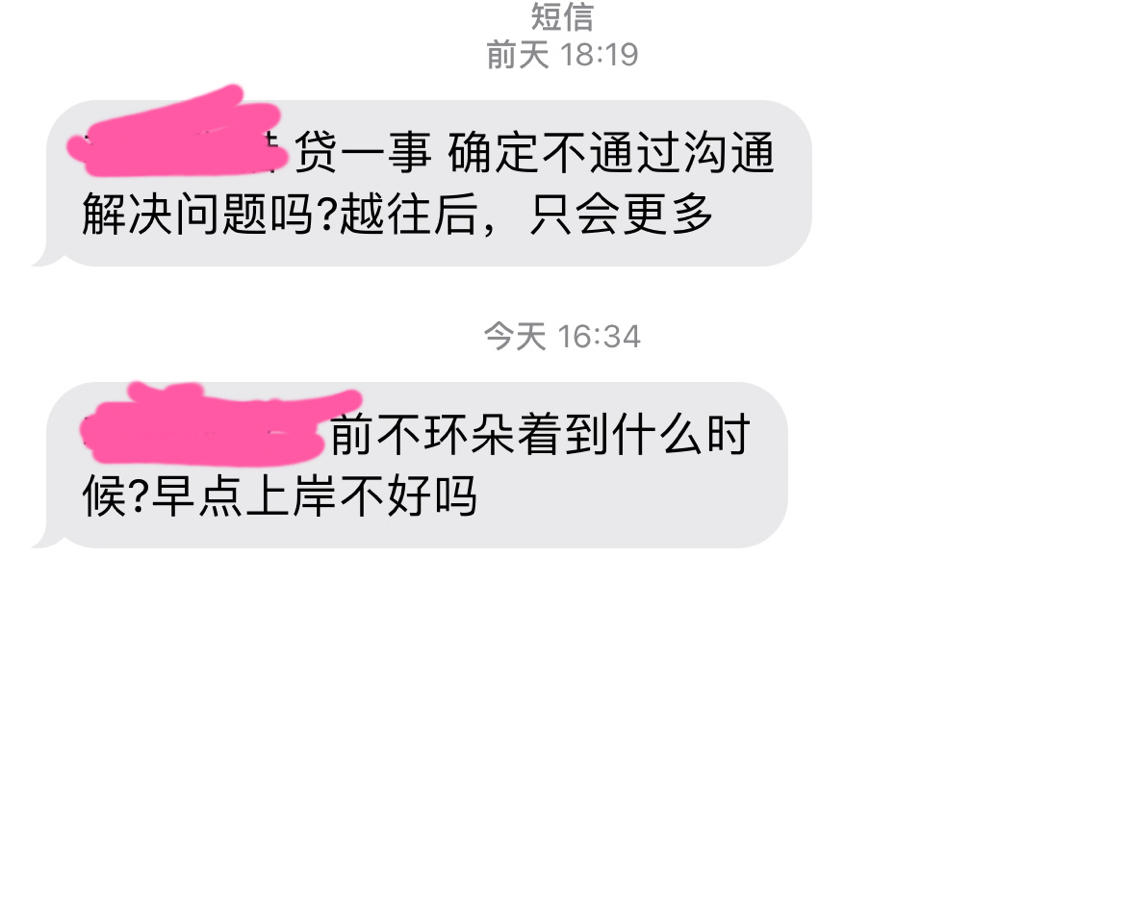The height and width of the screenshot is (913, 1126).
Task: Click the words 贷一事 in the first message
Action: click(x=363, y=153)
